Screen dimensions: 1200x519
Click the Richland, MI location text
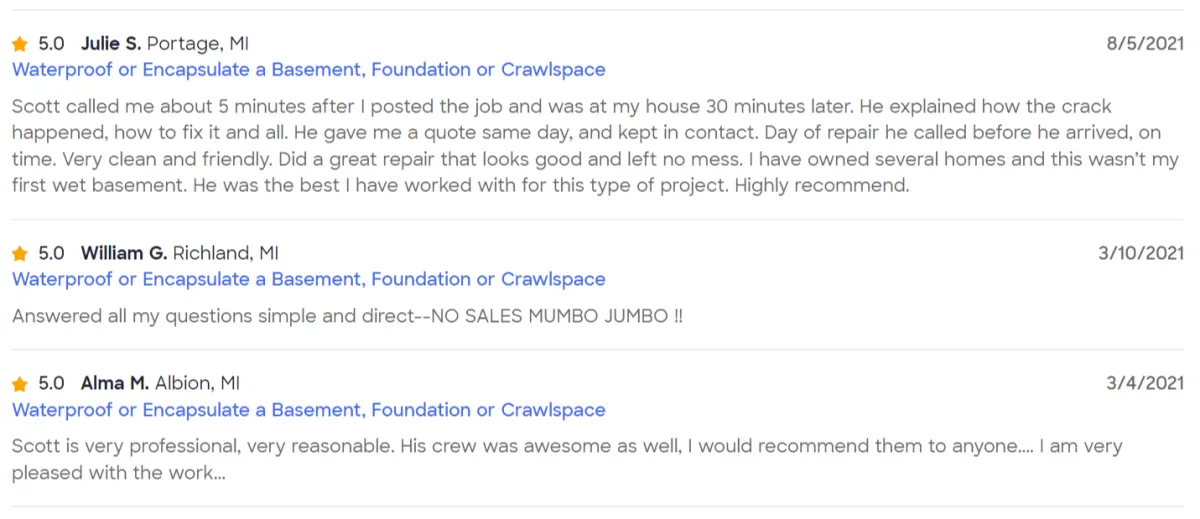226,254
